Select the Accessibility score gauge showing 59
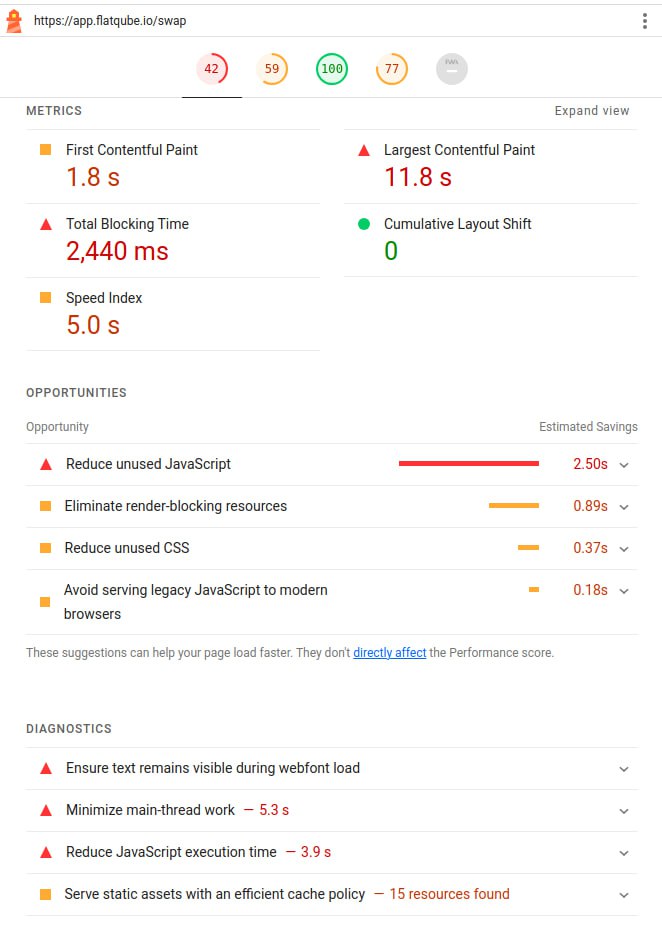The width and height of the screenshot is (662, 928). [272, 69]
